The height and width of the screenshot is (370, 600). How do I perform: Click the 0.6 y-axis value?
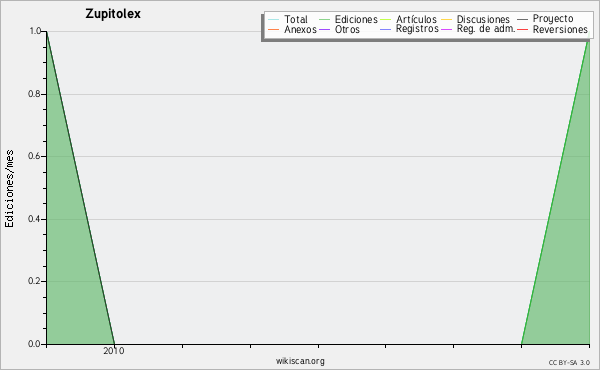(x=35, y=156)
